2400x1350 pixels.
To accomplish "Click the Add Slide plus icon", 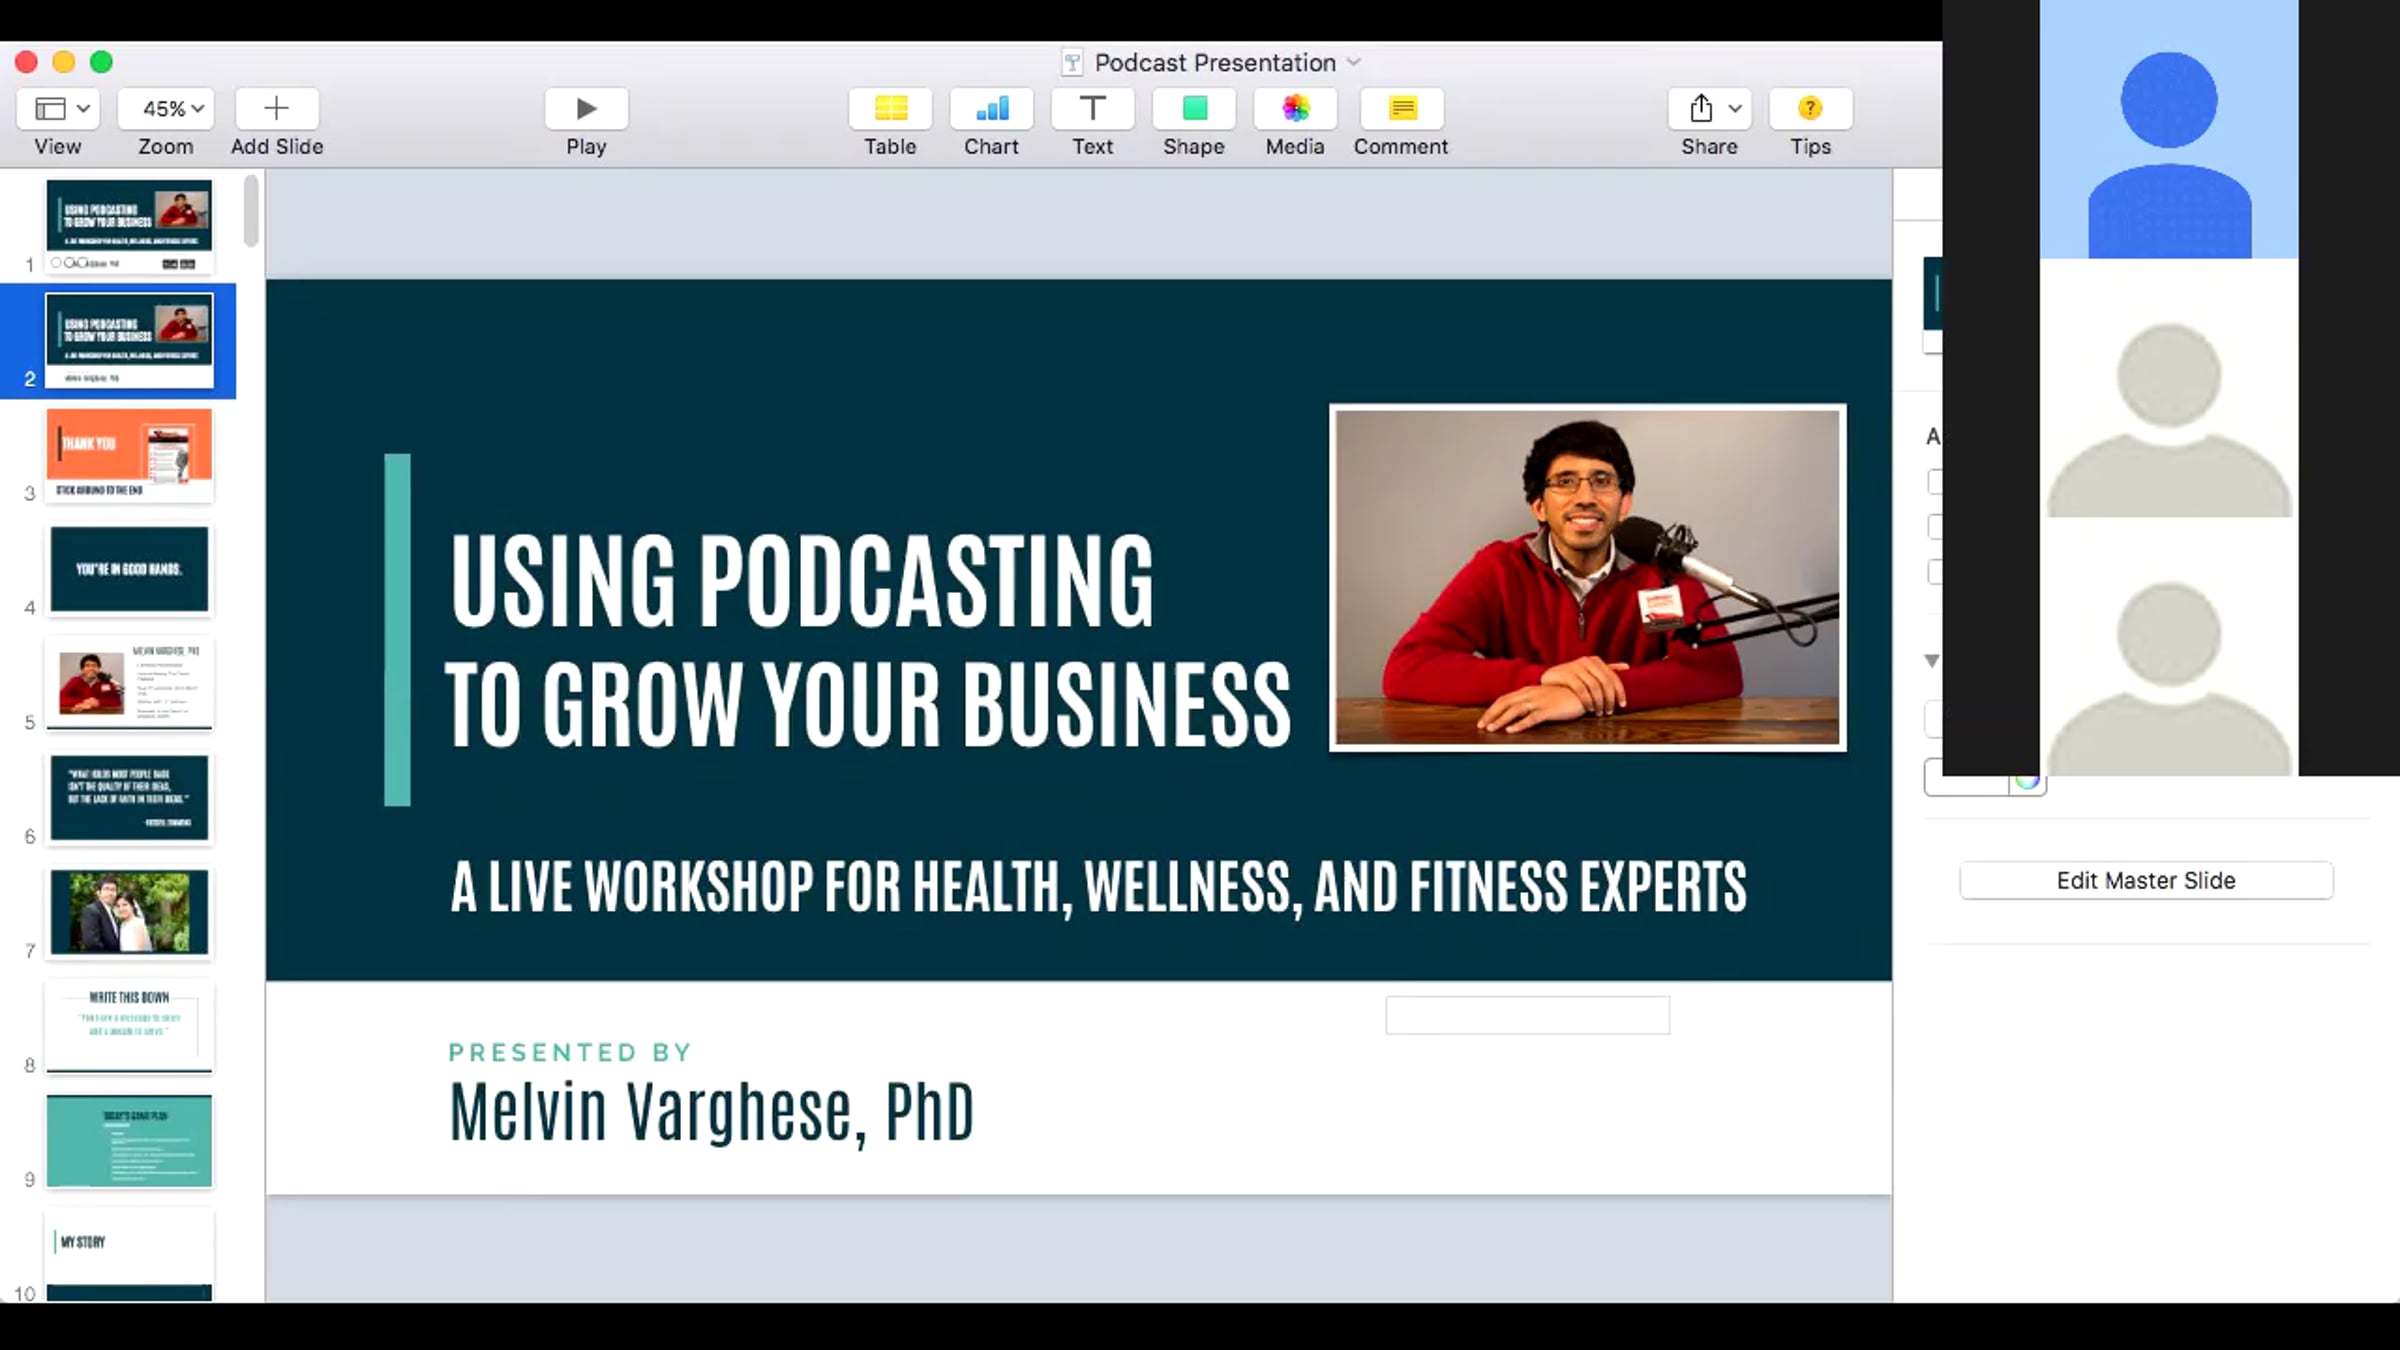I will [x=277, y=108].
